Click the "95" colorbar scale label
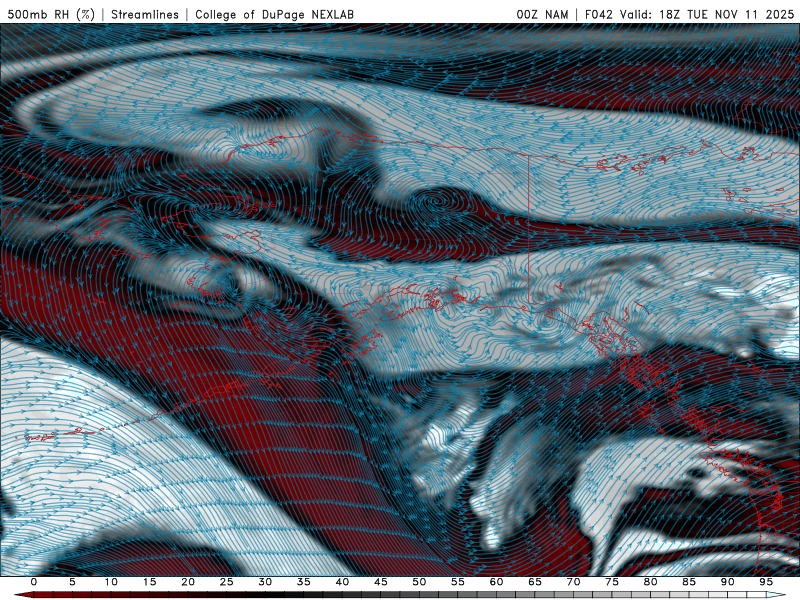The width and height of the screenshot is (800, 600). coord(766,582)
